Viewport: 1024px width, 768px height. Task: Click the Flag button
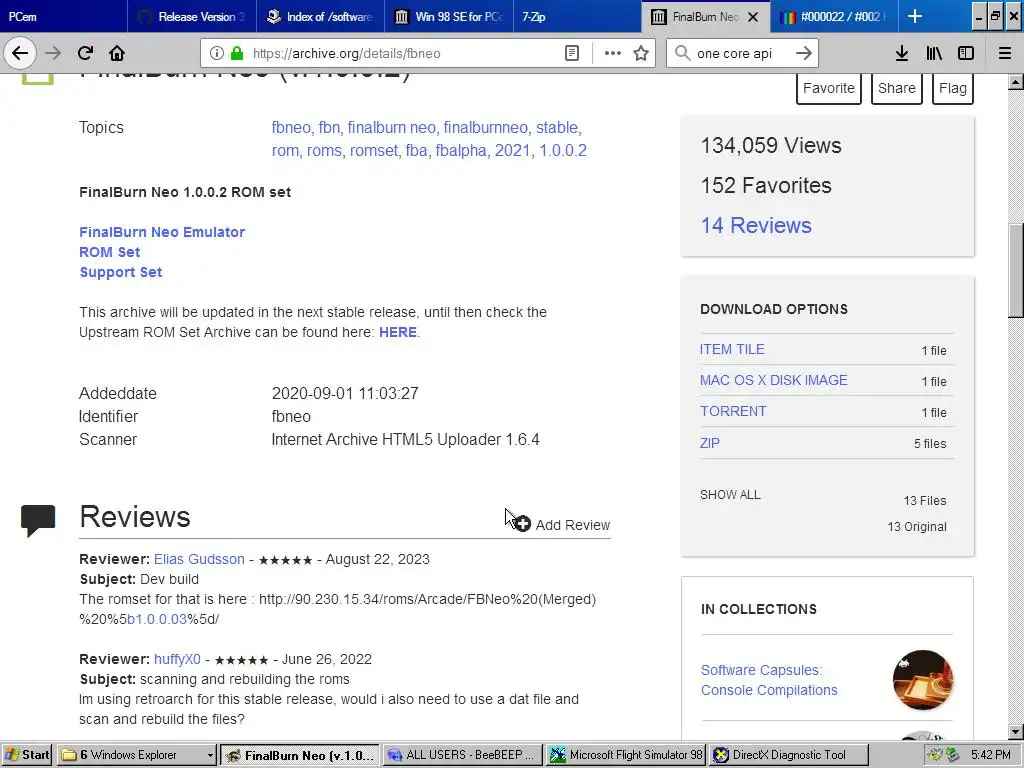click(953, 88)
